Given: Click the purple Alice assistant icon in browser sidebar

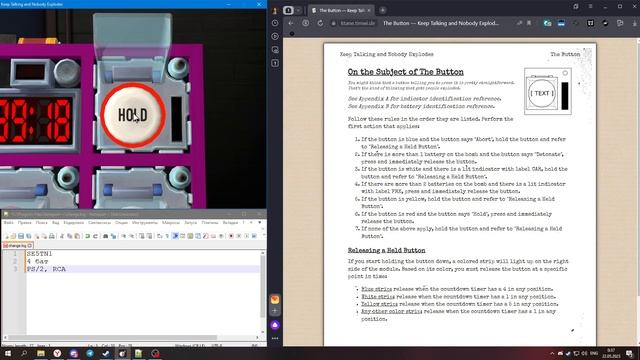Looking at the screenshot, I should tap(275, 325).
